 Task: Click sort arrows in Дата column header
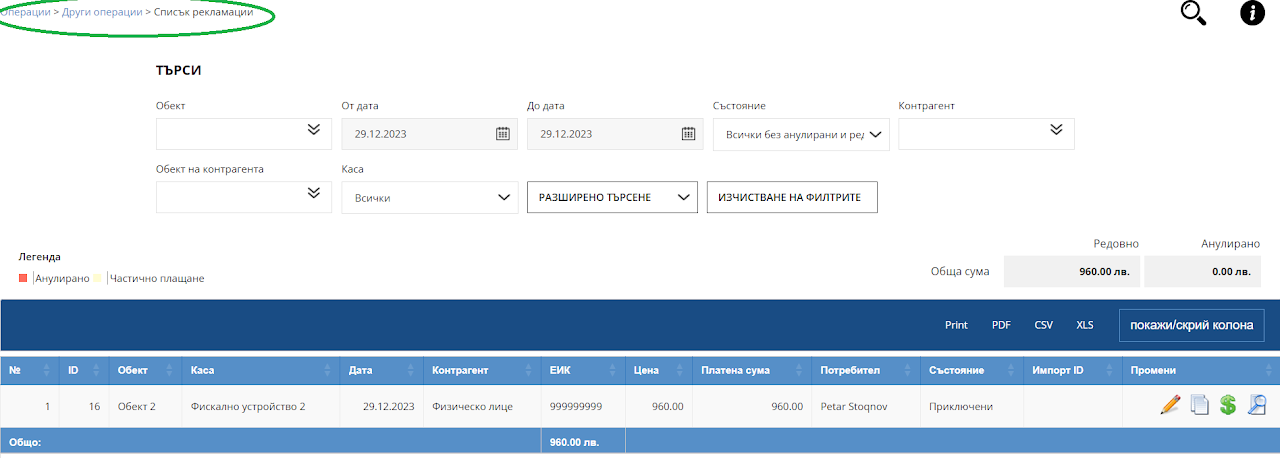point(411,370)
